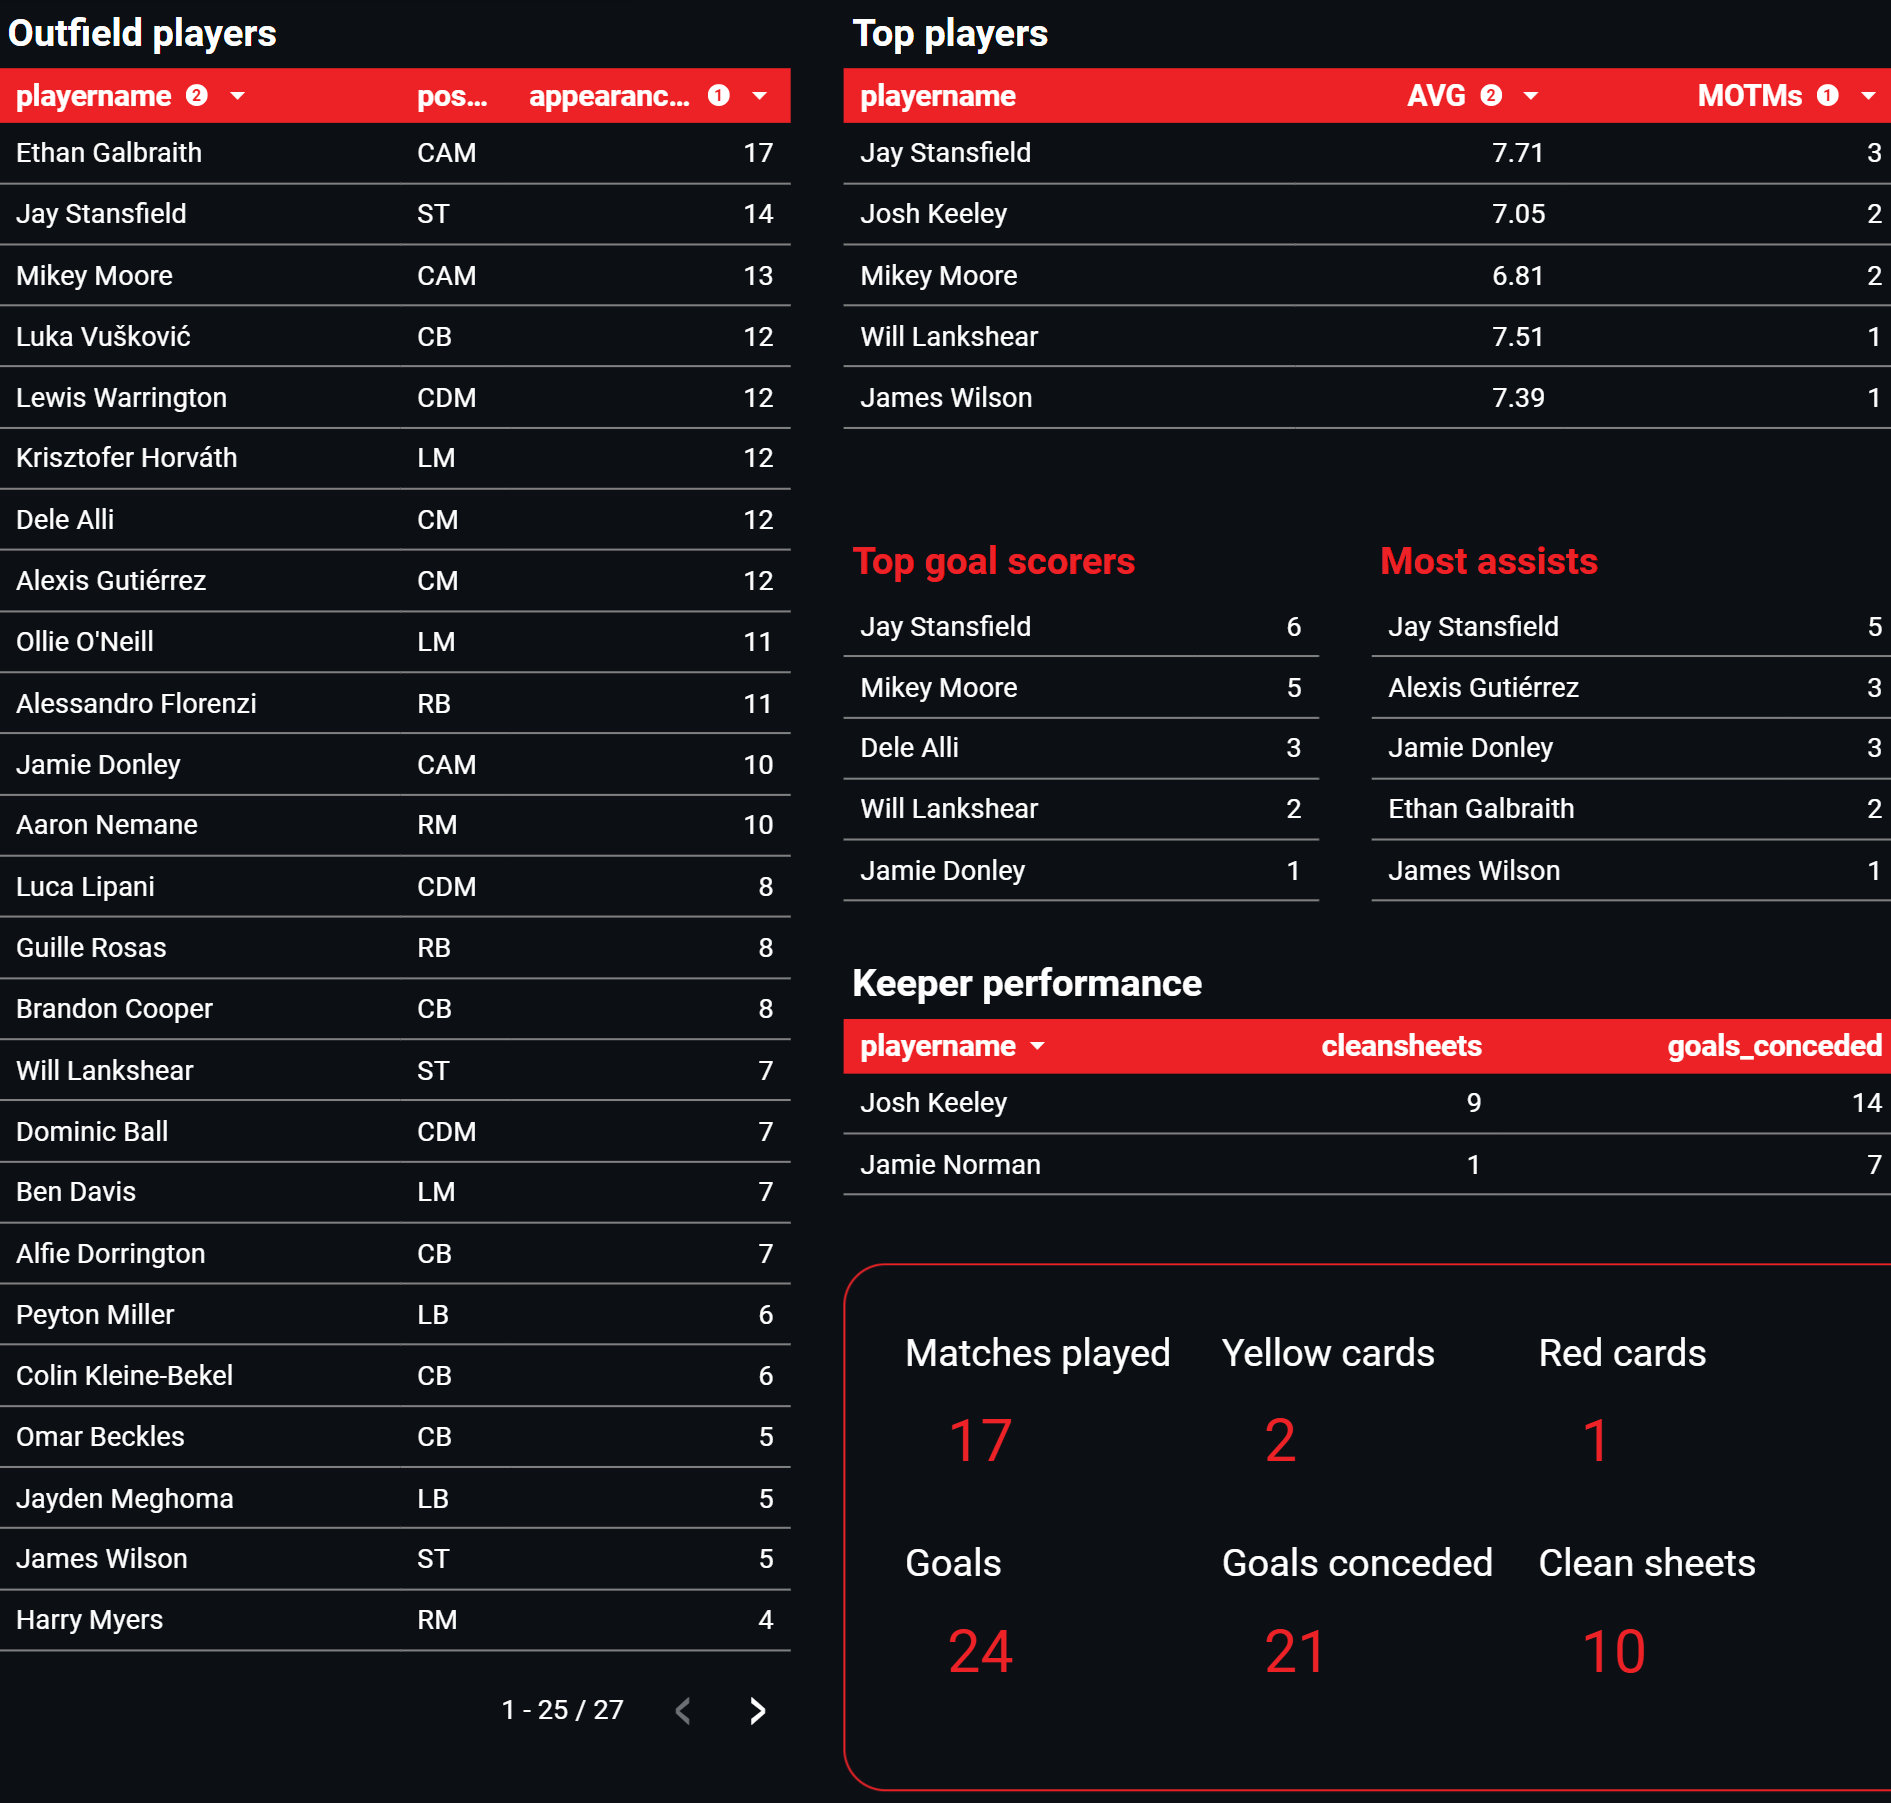Click sort-order badge beside Outfield playername header
This screenshot has height=1803, width=1891.
tap(197, 95)
